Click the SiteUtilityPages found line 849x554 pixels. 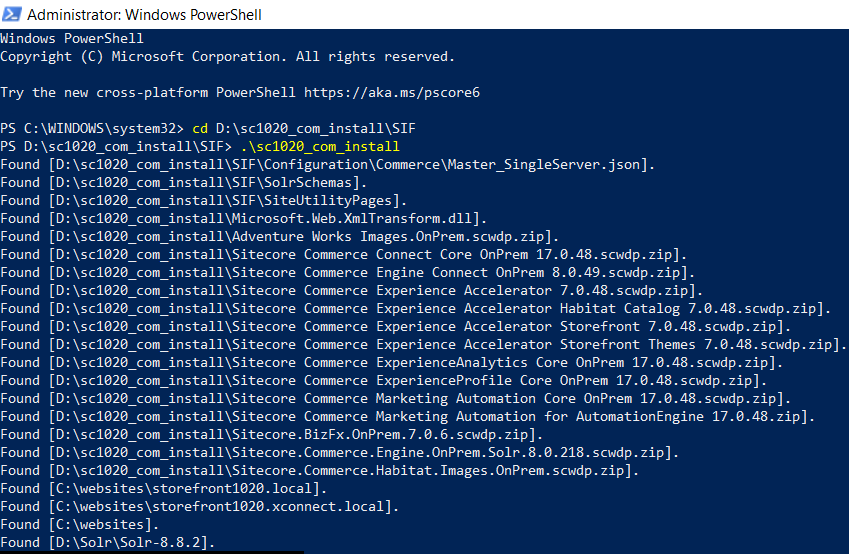[x=200, y=200]
